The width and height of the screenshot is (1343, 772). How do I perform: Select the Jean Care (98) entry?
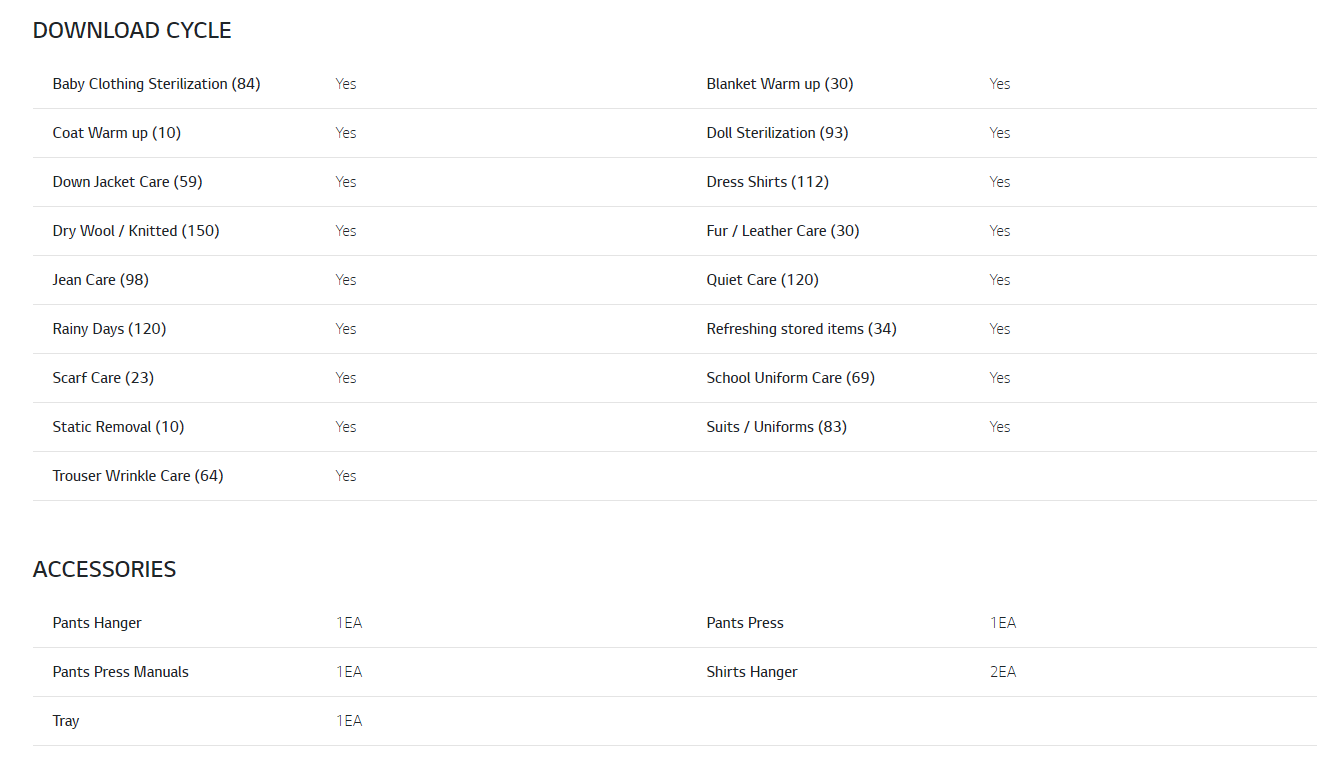coord(100,280)
